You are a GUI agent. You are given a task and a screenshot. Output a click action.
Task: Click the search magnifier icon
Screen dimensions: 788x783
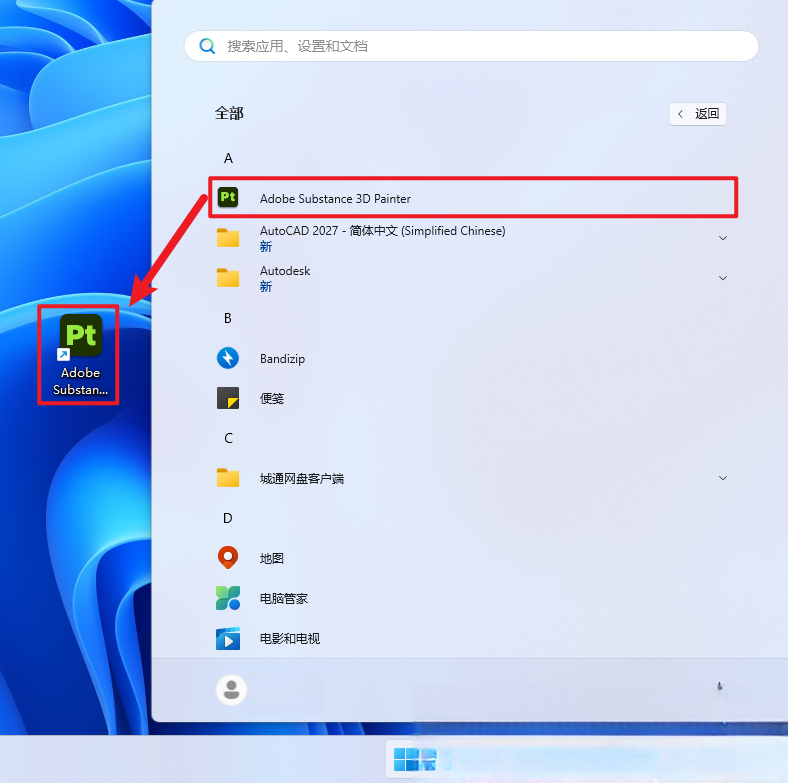pyautogui.click(x=207, y=46)
